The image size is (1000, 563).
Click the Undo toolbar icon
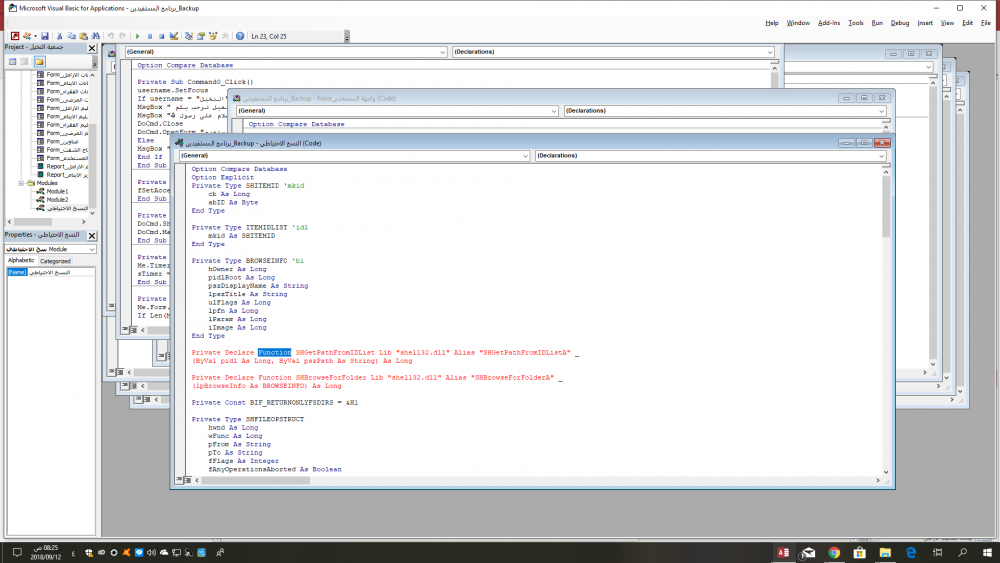(x=110, y=36)
